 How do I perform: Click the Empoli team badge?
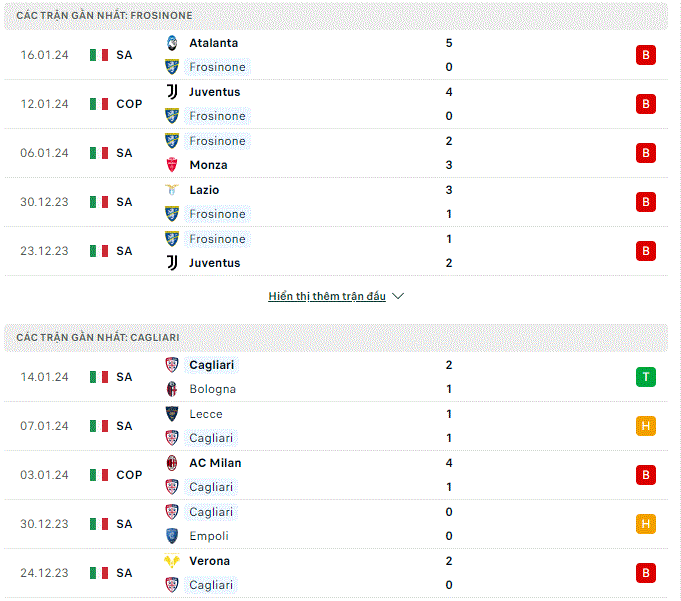[x=172, y=536]
